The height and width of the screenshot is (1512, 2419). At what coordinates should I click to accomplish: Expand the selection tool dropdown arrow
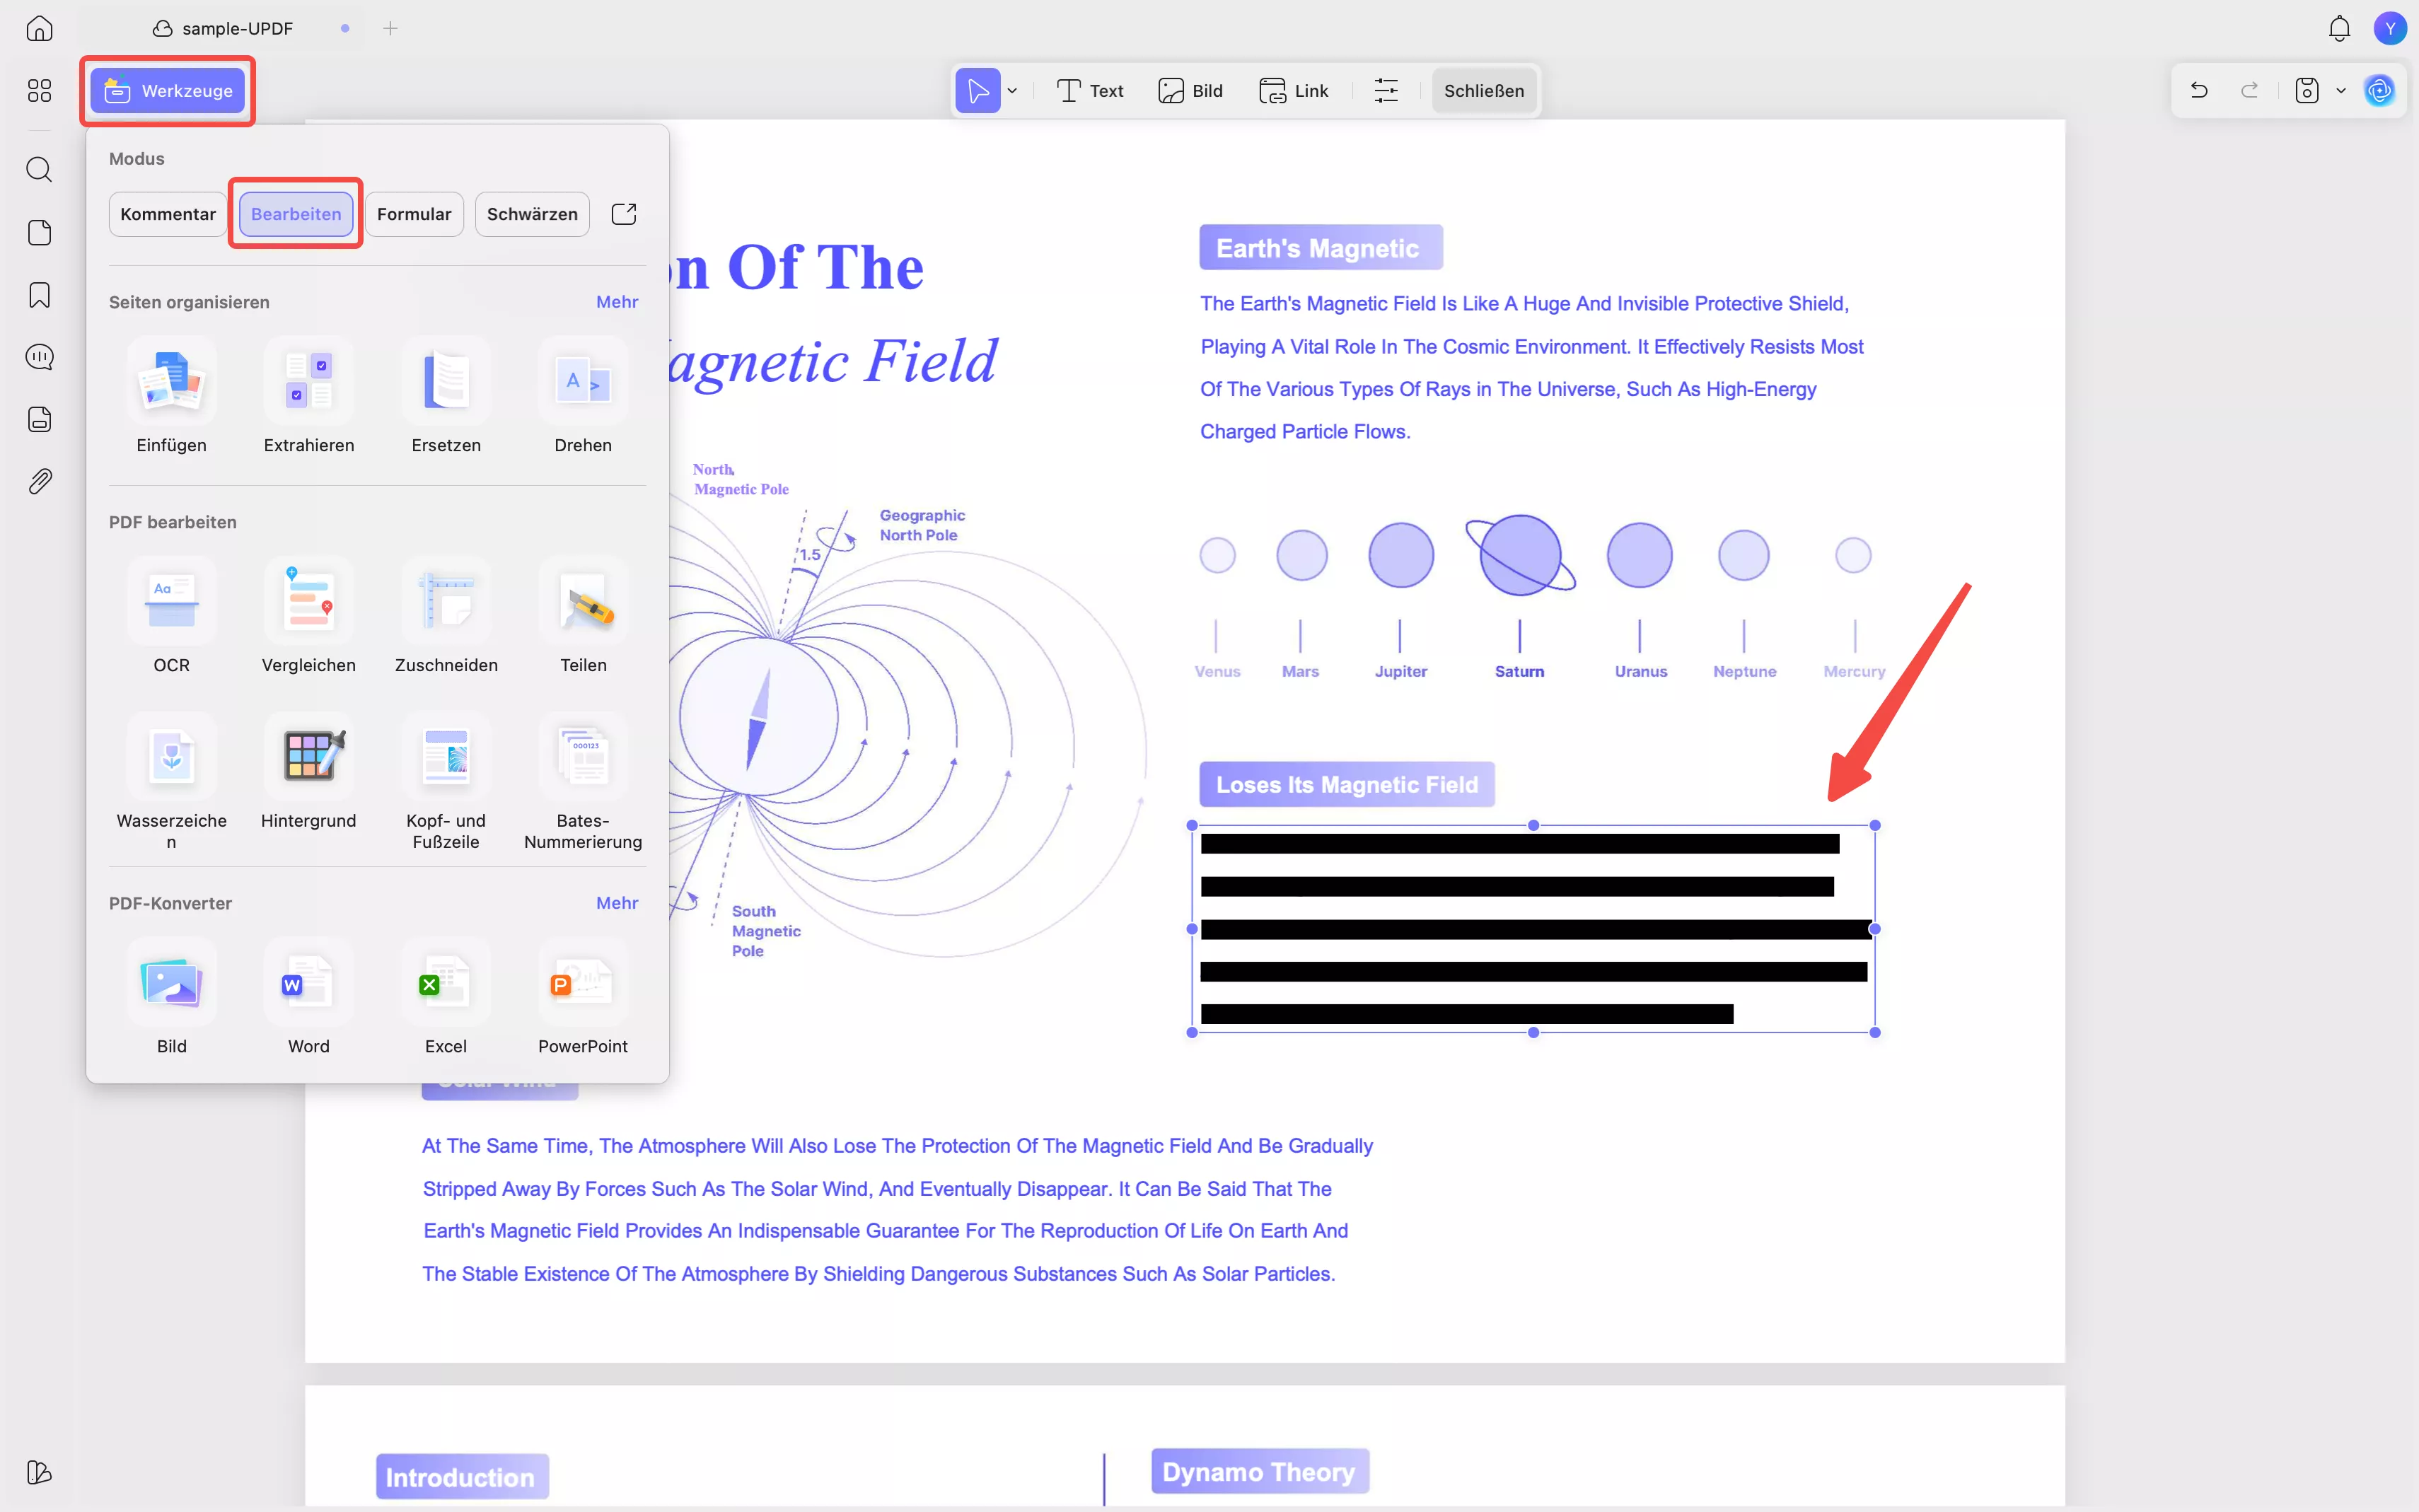(1012, 91)
